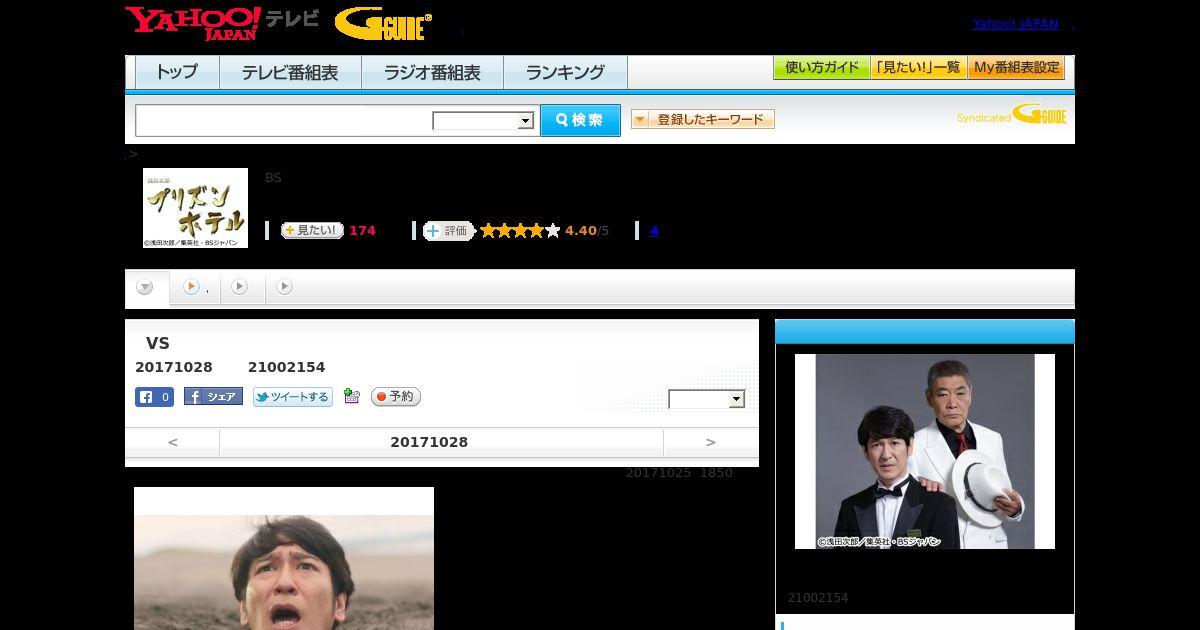Open the 「見たい!」一覧 button
Image resolution: width=1200 pixels, height=630 pixels.
tap(919, 68)
